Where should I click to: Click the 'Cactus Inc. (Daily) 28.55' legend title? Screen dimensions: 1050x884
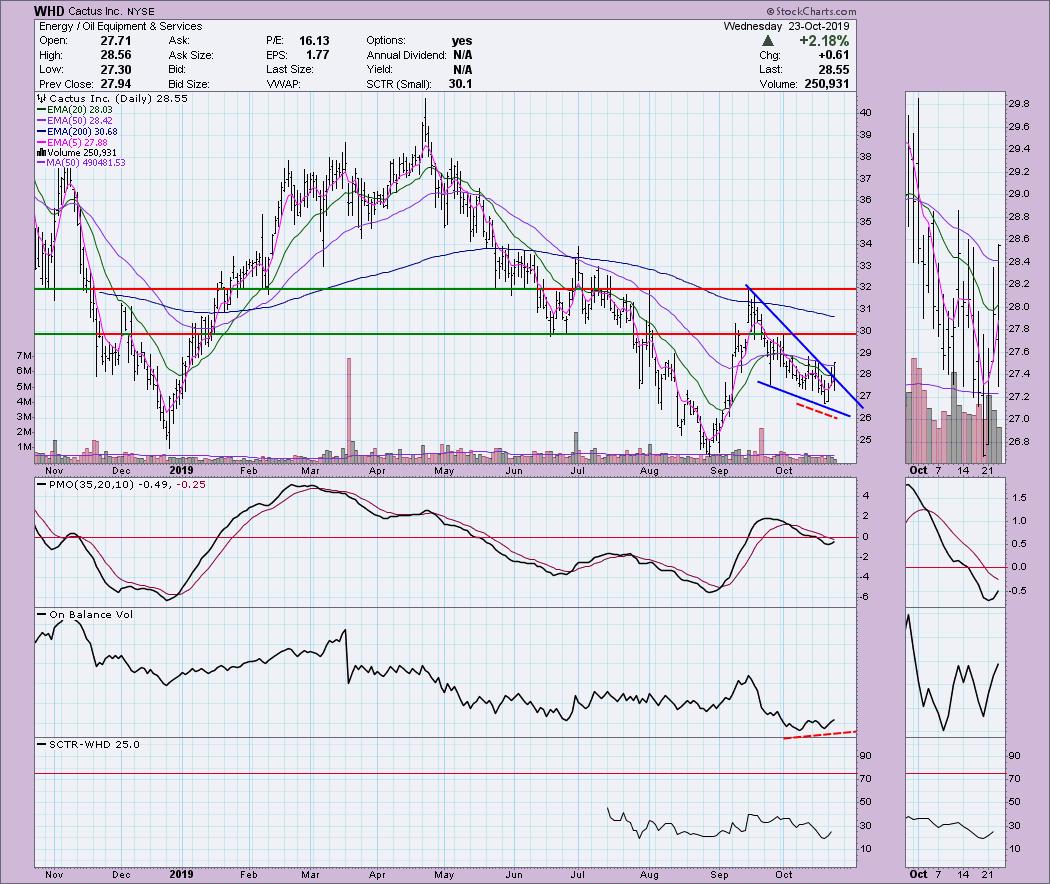click(119, 98)
